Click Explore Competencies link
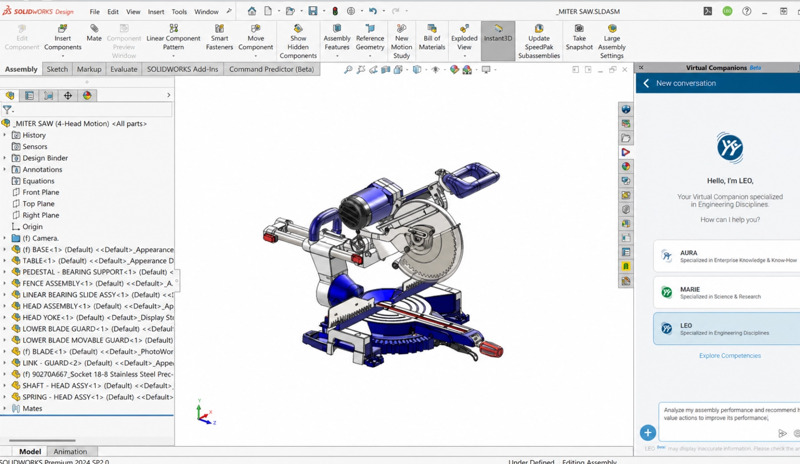 730,355
